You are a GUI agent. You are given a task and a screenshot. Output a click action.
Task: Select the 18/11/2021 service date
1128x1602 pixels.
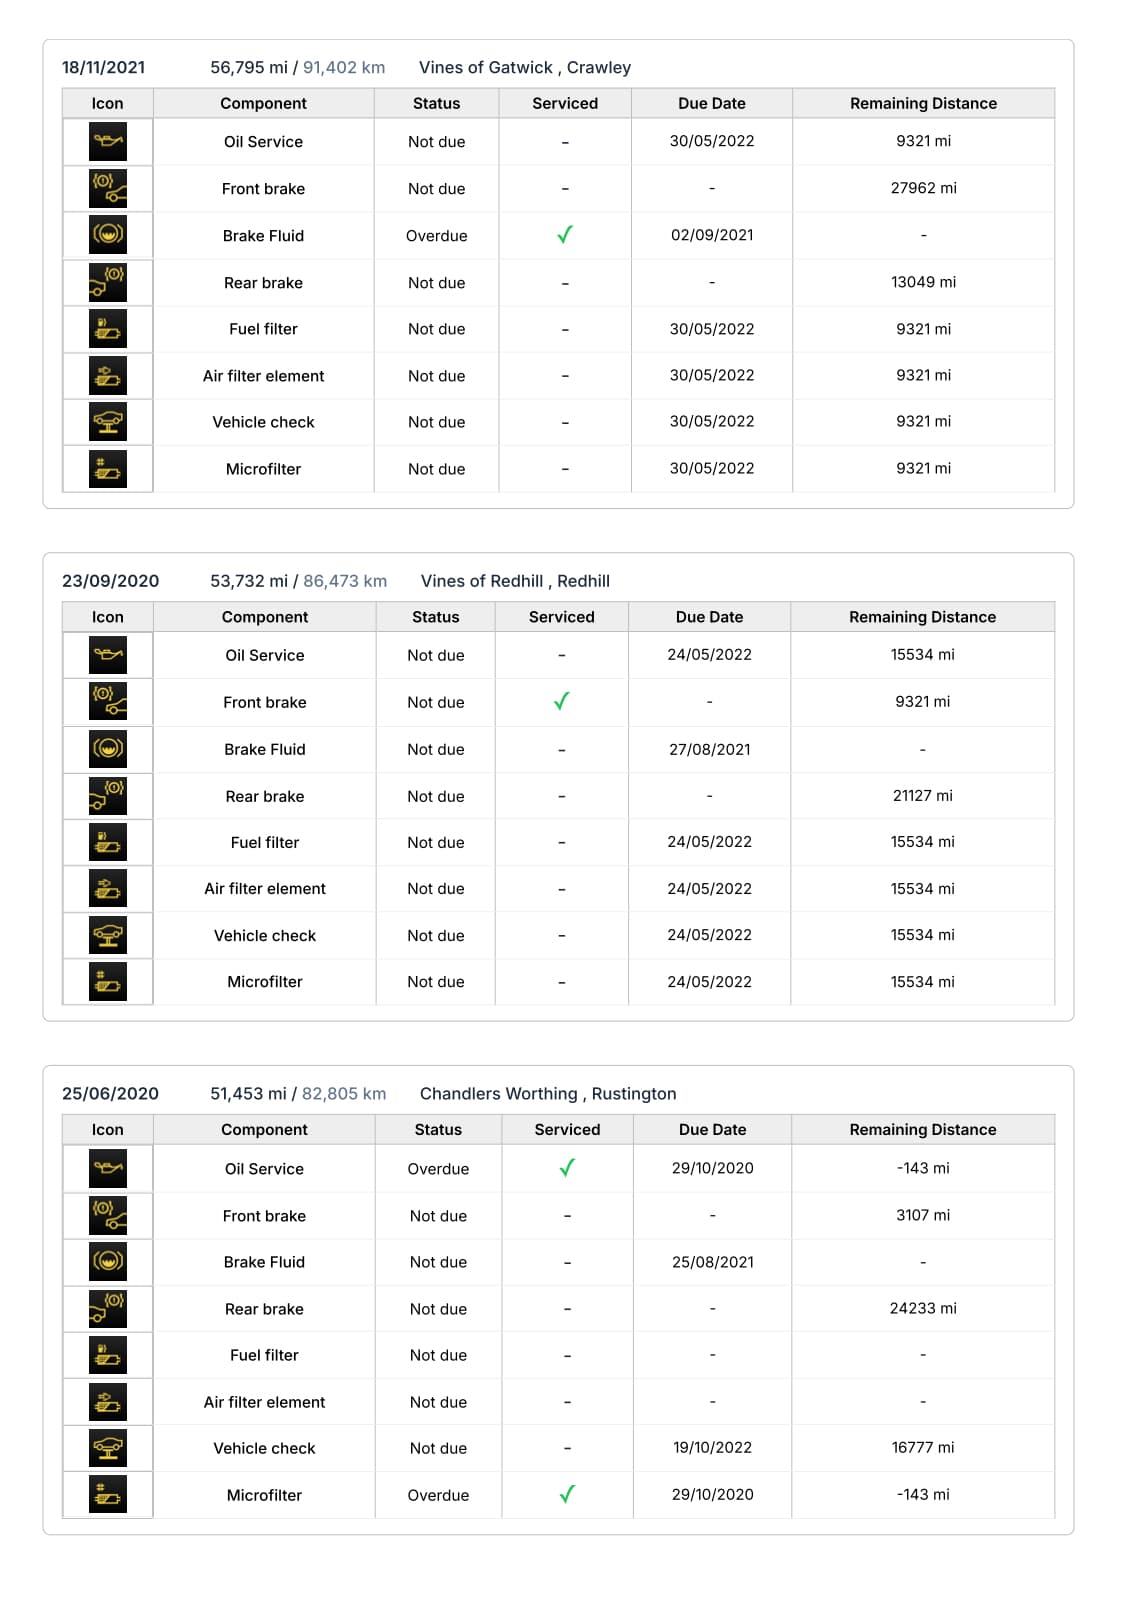click(x=103, y=68)
